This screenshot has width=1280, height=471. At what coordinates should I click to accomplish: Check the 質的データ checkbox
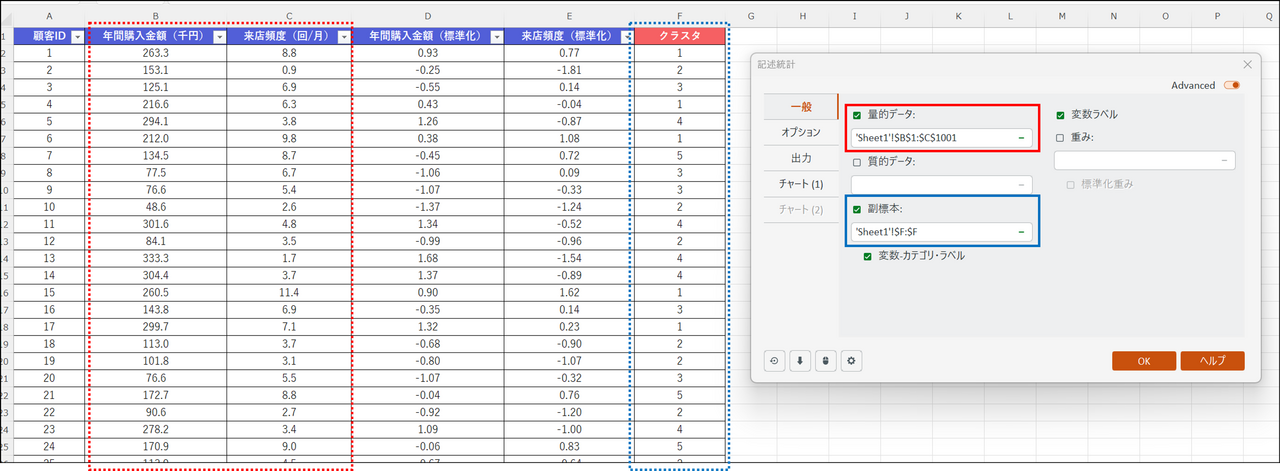[857, 162]
